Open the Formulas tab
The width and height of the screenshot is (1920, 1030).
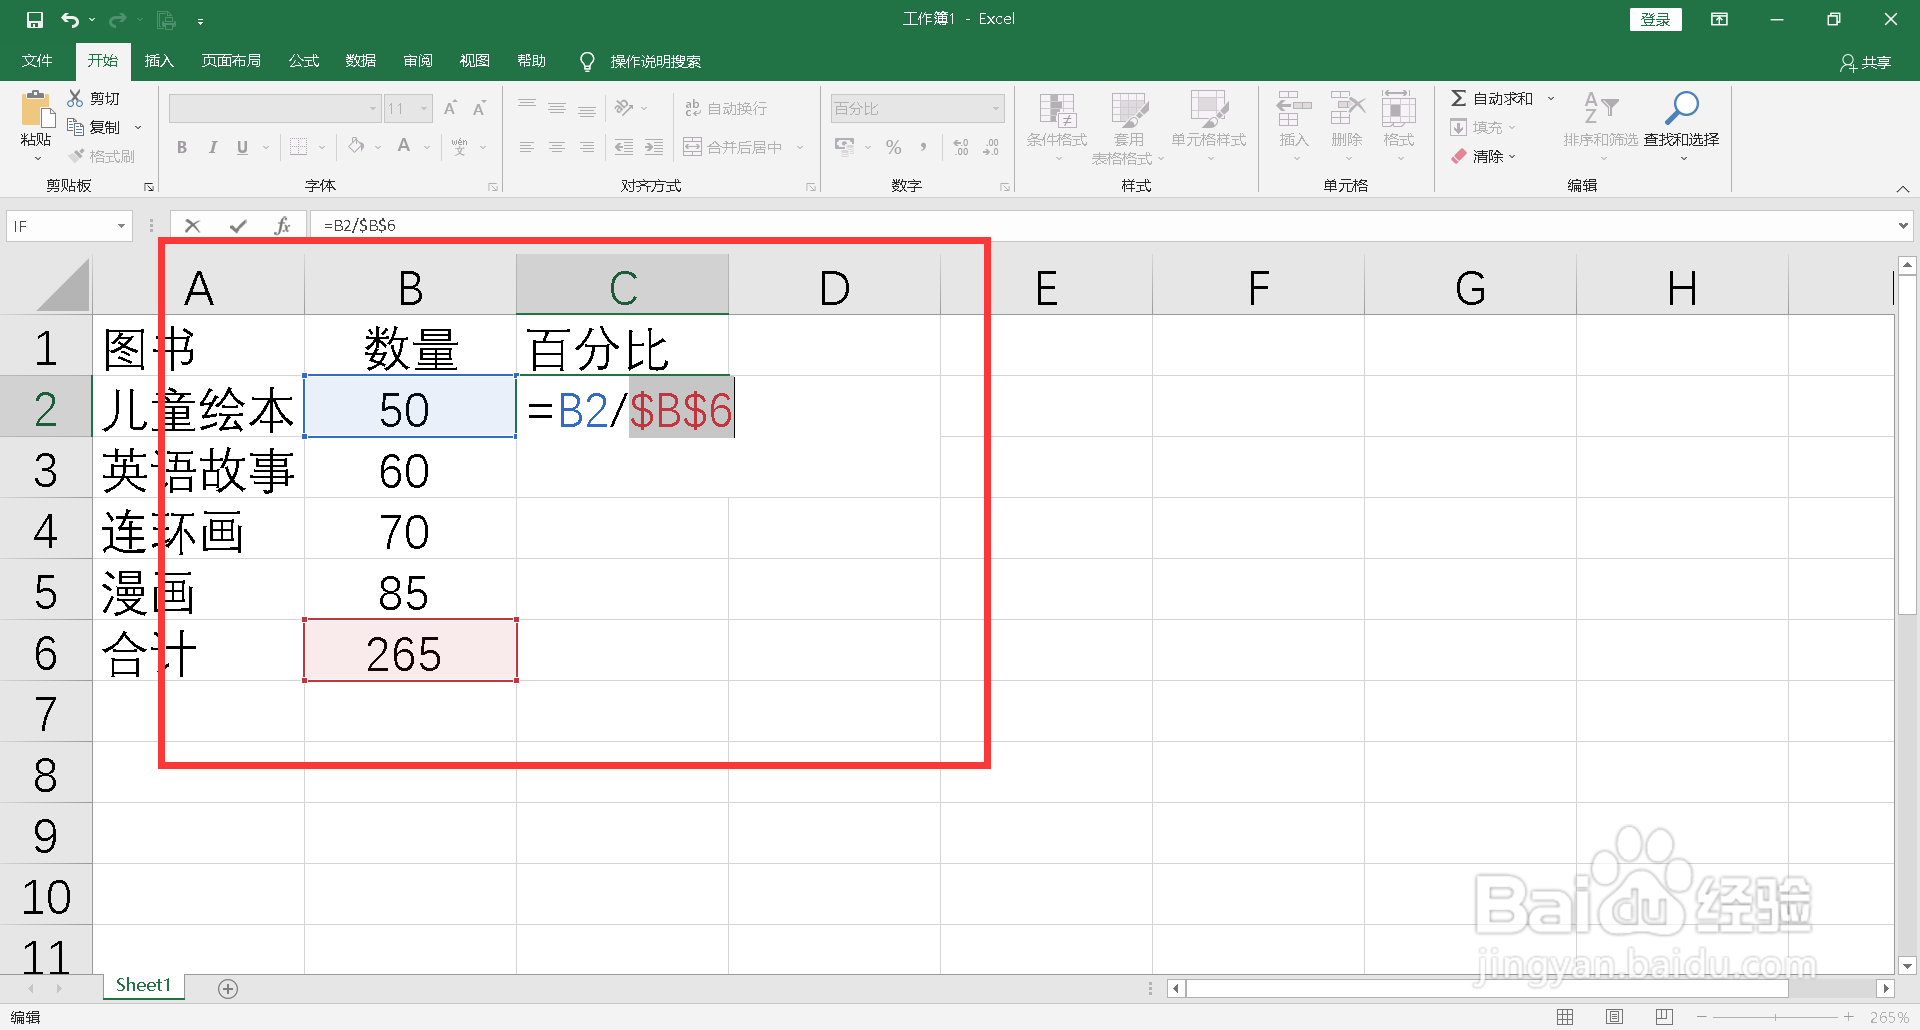[x=303, y=61]
